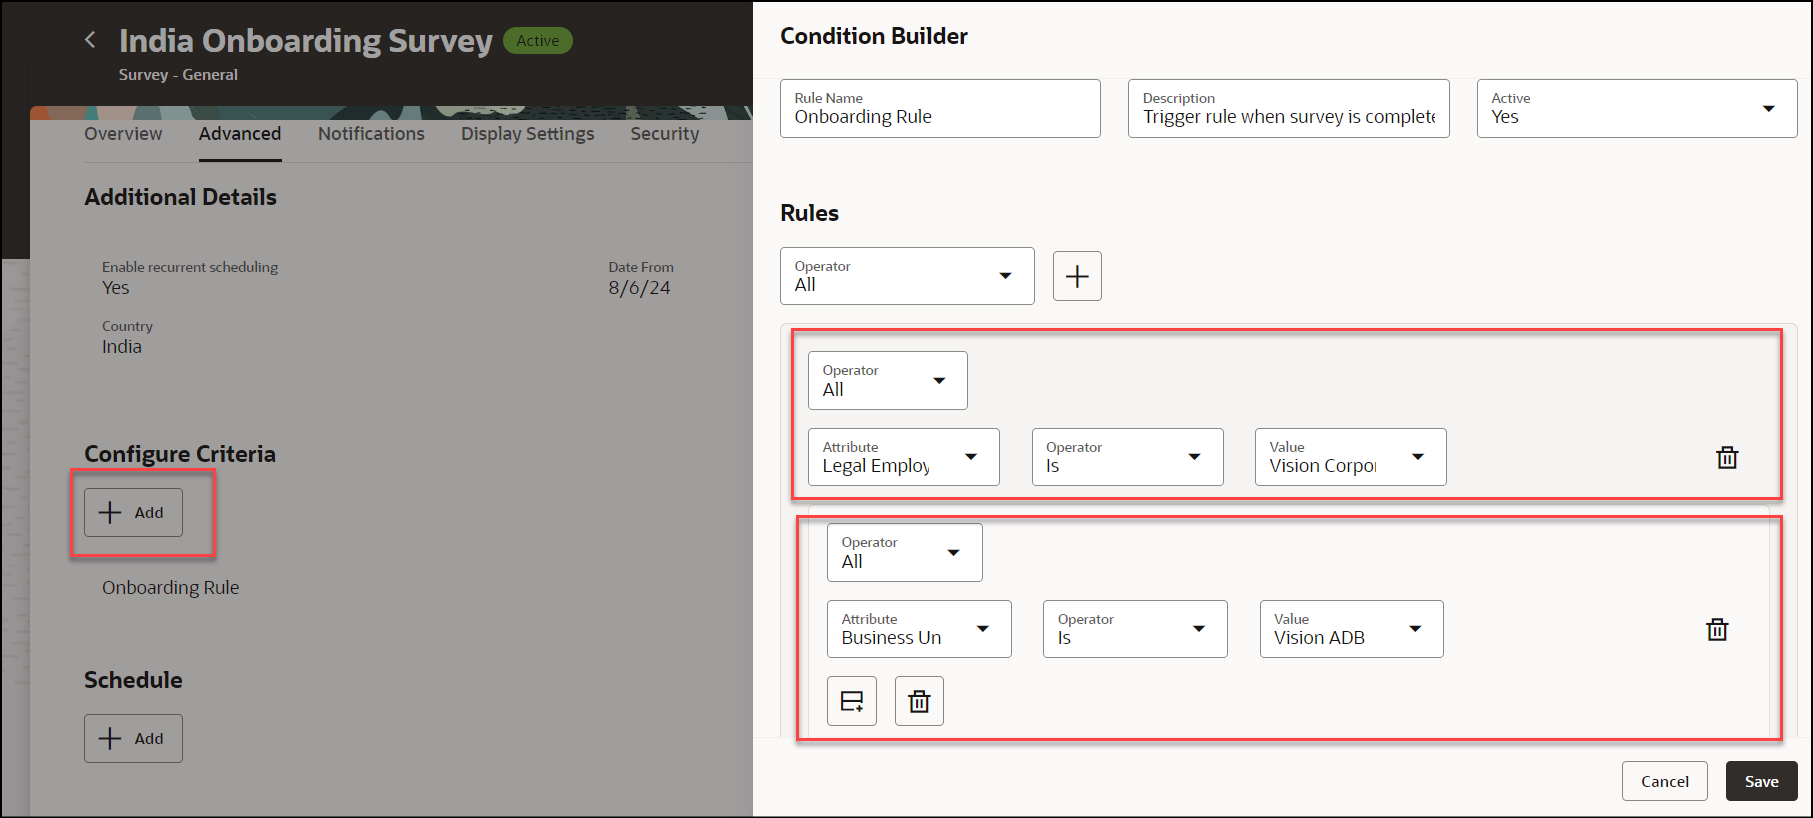1813x818 pixels.
Task: Click the Additional Details heading
Action: [181, 197]
